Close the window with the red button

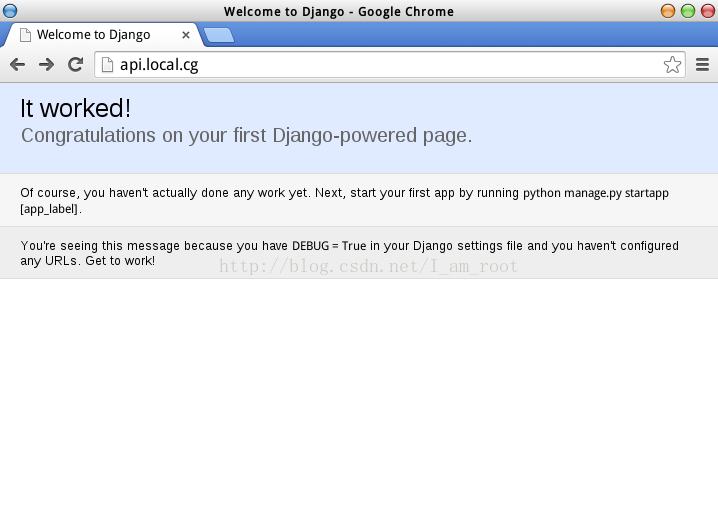[708, 11]
